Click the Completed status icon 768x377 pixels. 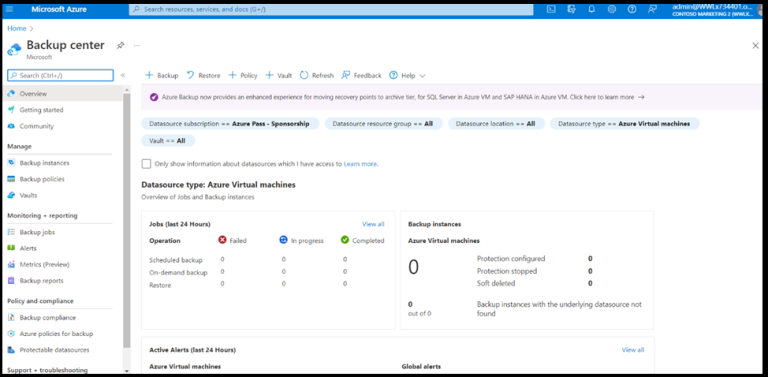click(x=345, y=240)
